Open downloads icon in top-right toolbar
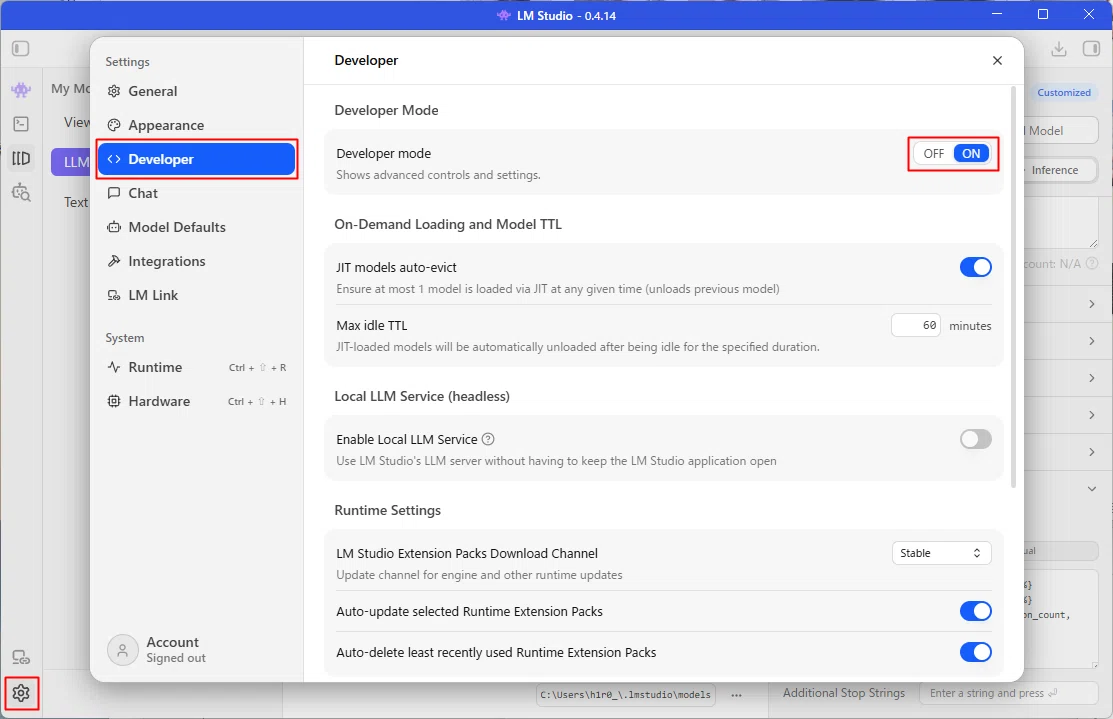Viewport: 1113px width, 719px height. 1058,48
